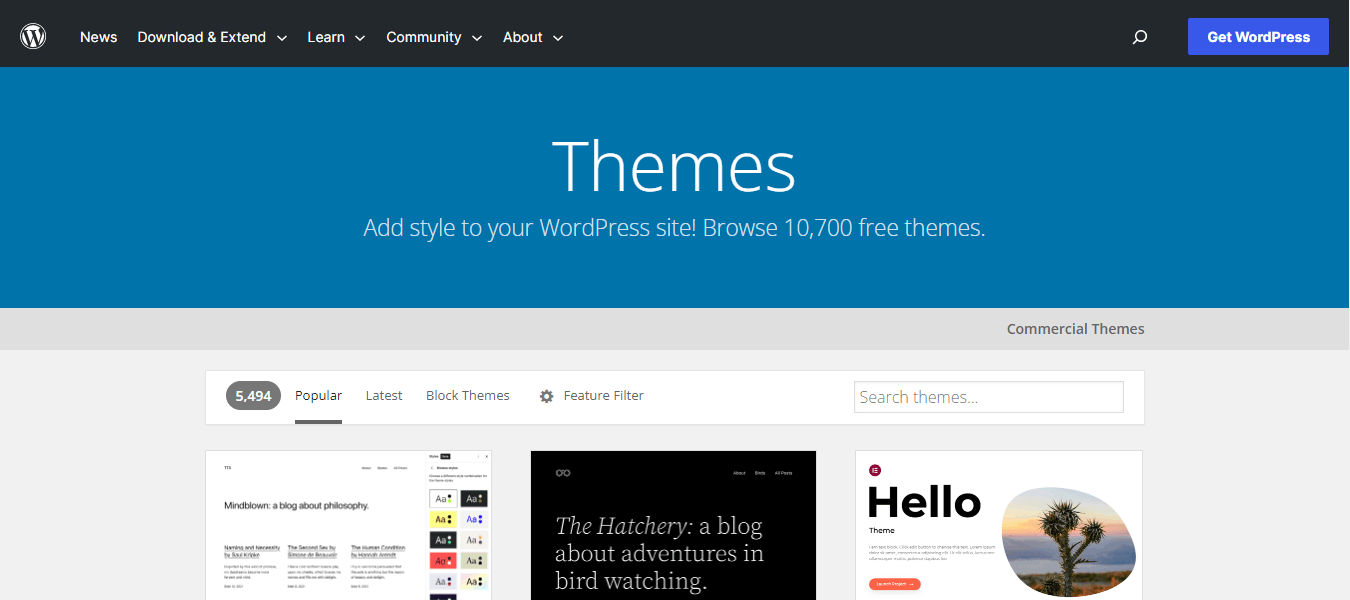Image resolution: width=1350 pixels, height=600 pixels.
Task: Click the Elementor logo in Hello theme
Action: point(875,469)
